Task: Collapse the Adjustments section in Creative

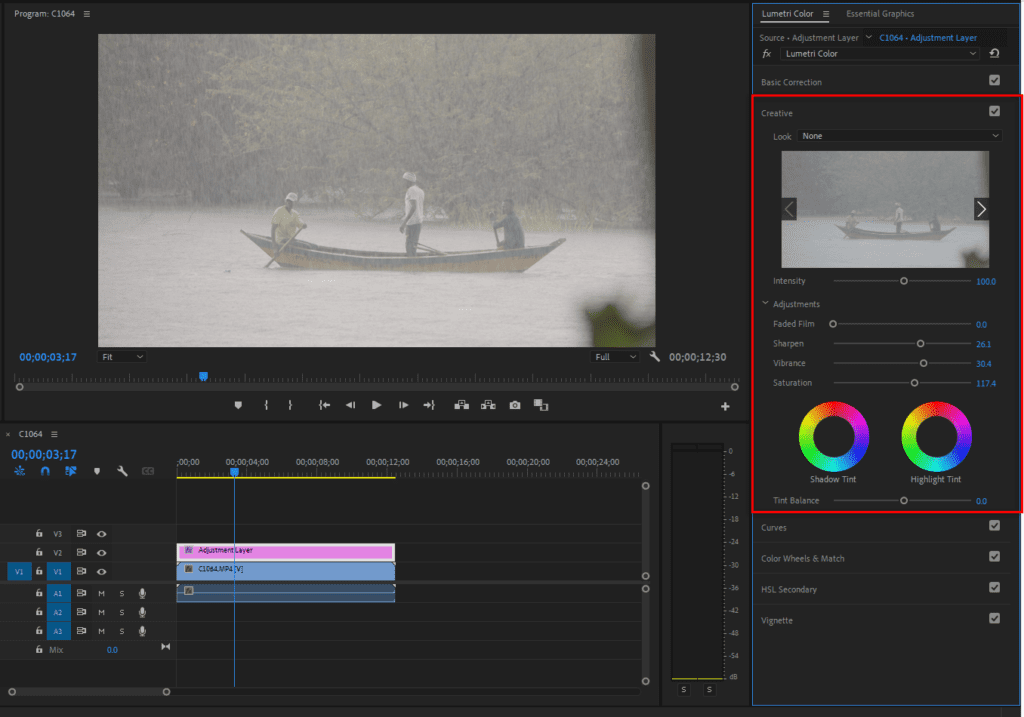Action: tap(766, 303)
